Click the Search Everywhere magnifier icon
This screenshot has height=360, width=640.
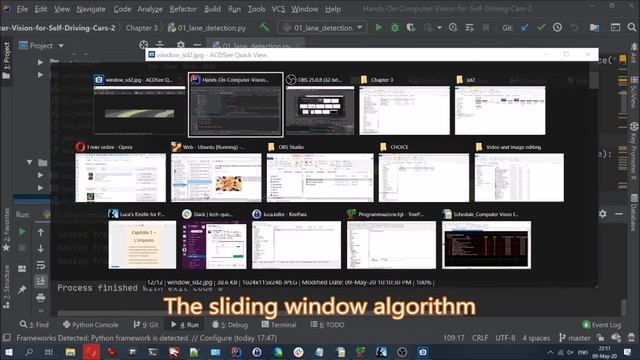coord(632,27)
